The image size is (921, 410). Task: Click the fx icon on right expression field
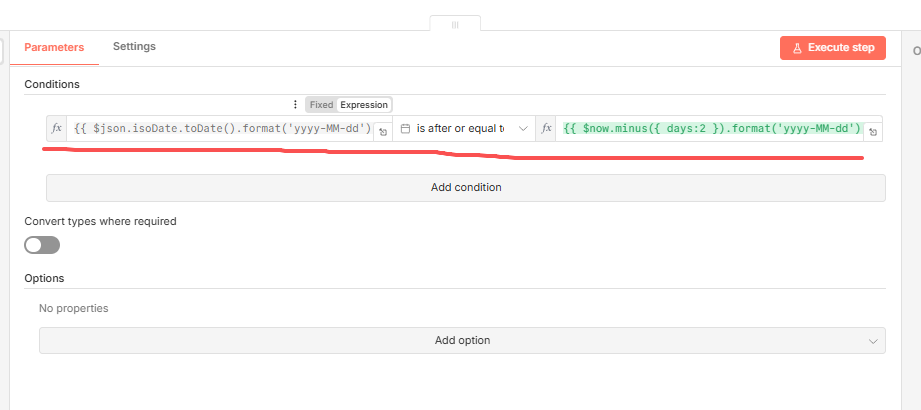pyautogui.click(x=546, y=128)
